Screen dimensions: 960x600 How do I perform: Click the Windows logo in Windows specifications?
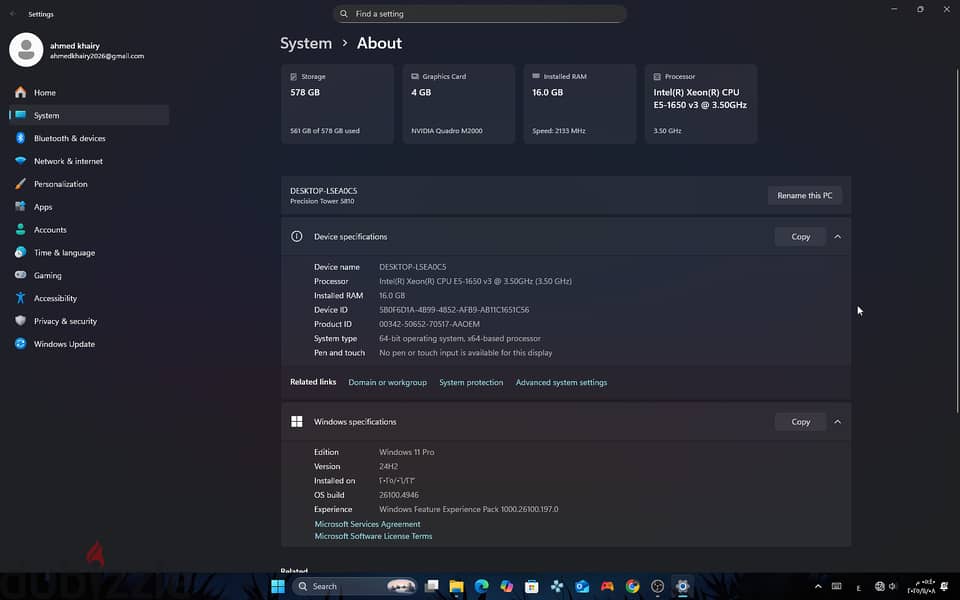297,421
